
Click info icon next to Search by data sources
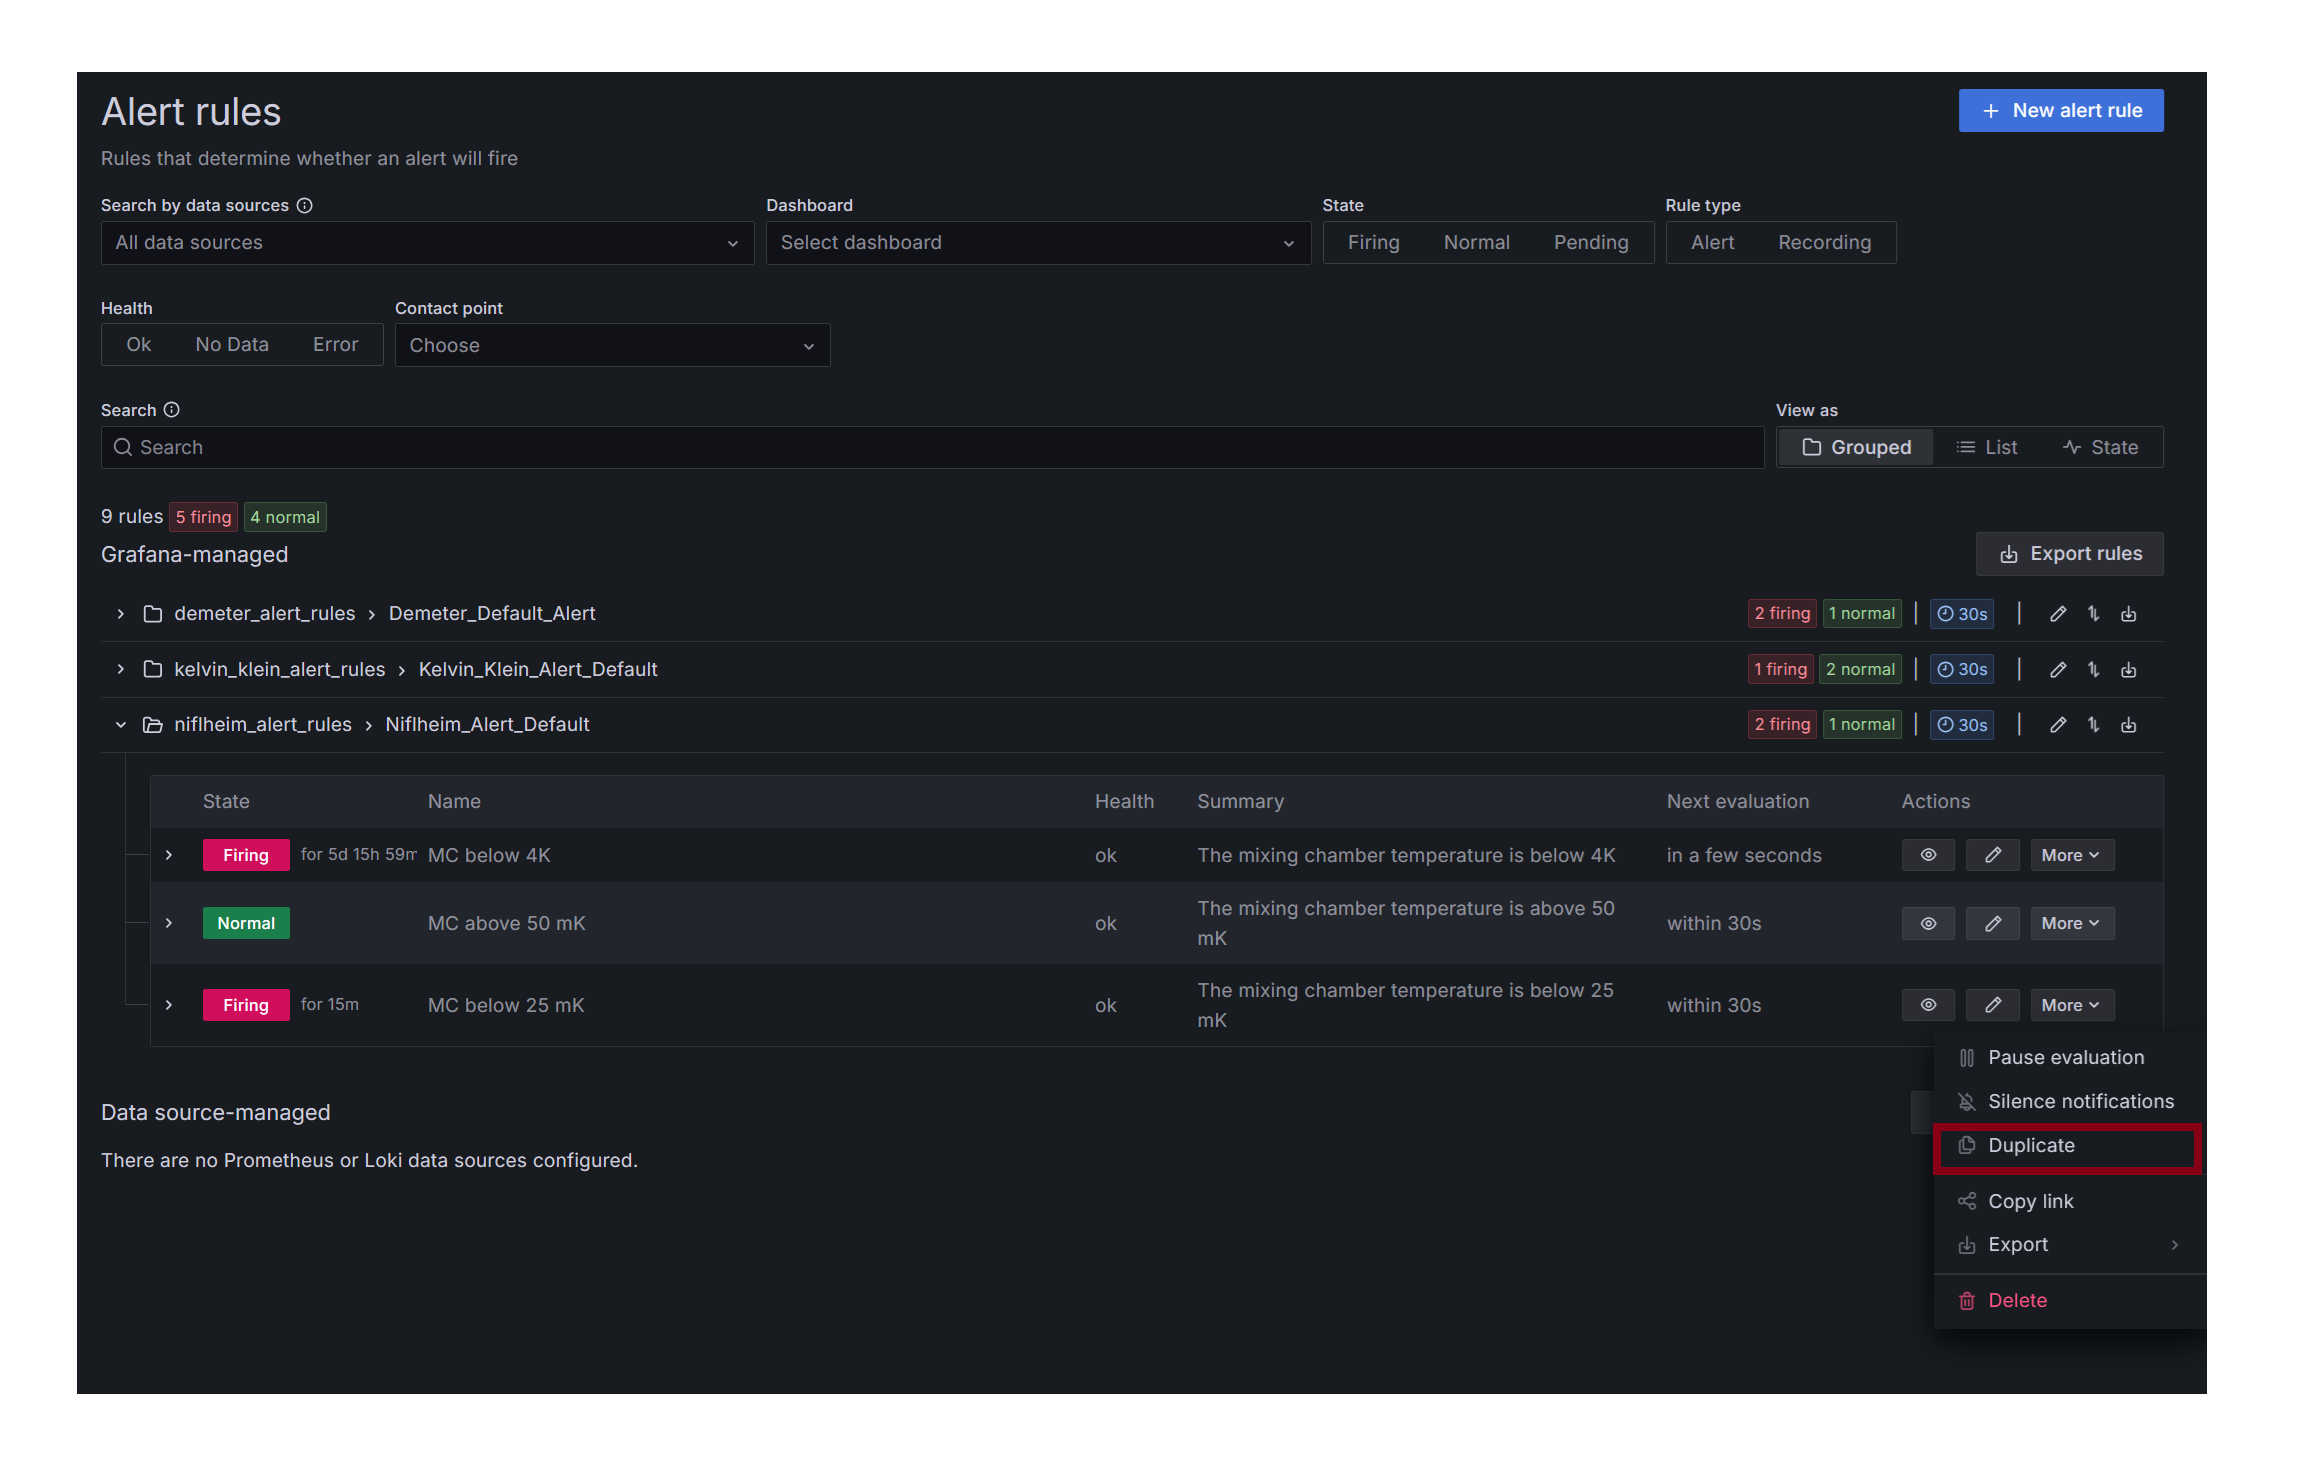tap(305, 205)
